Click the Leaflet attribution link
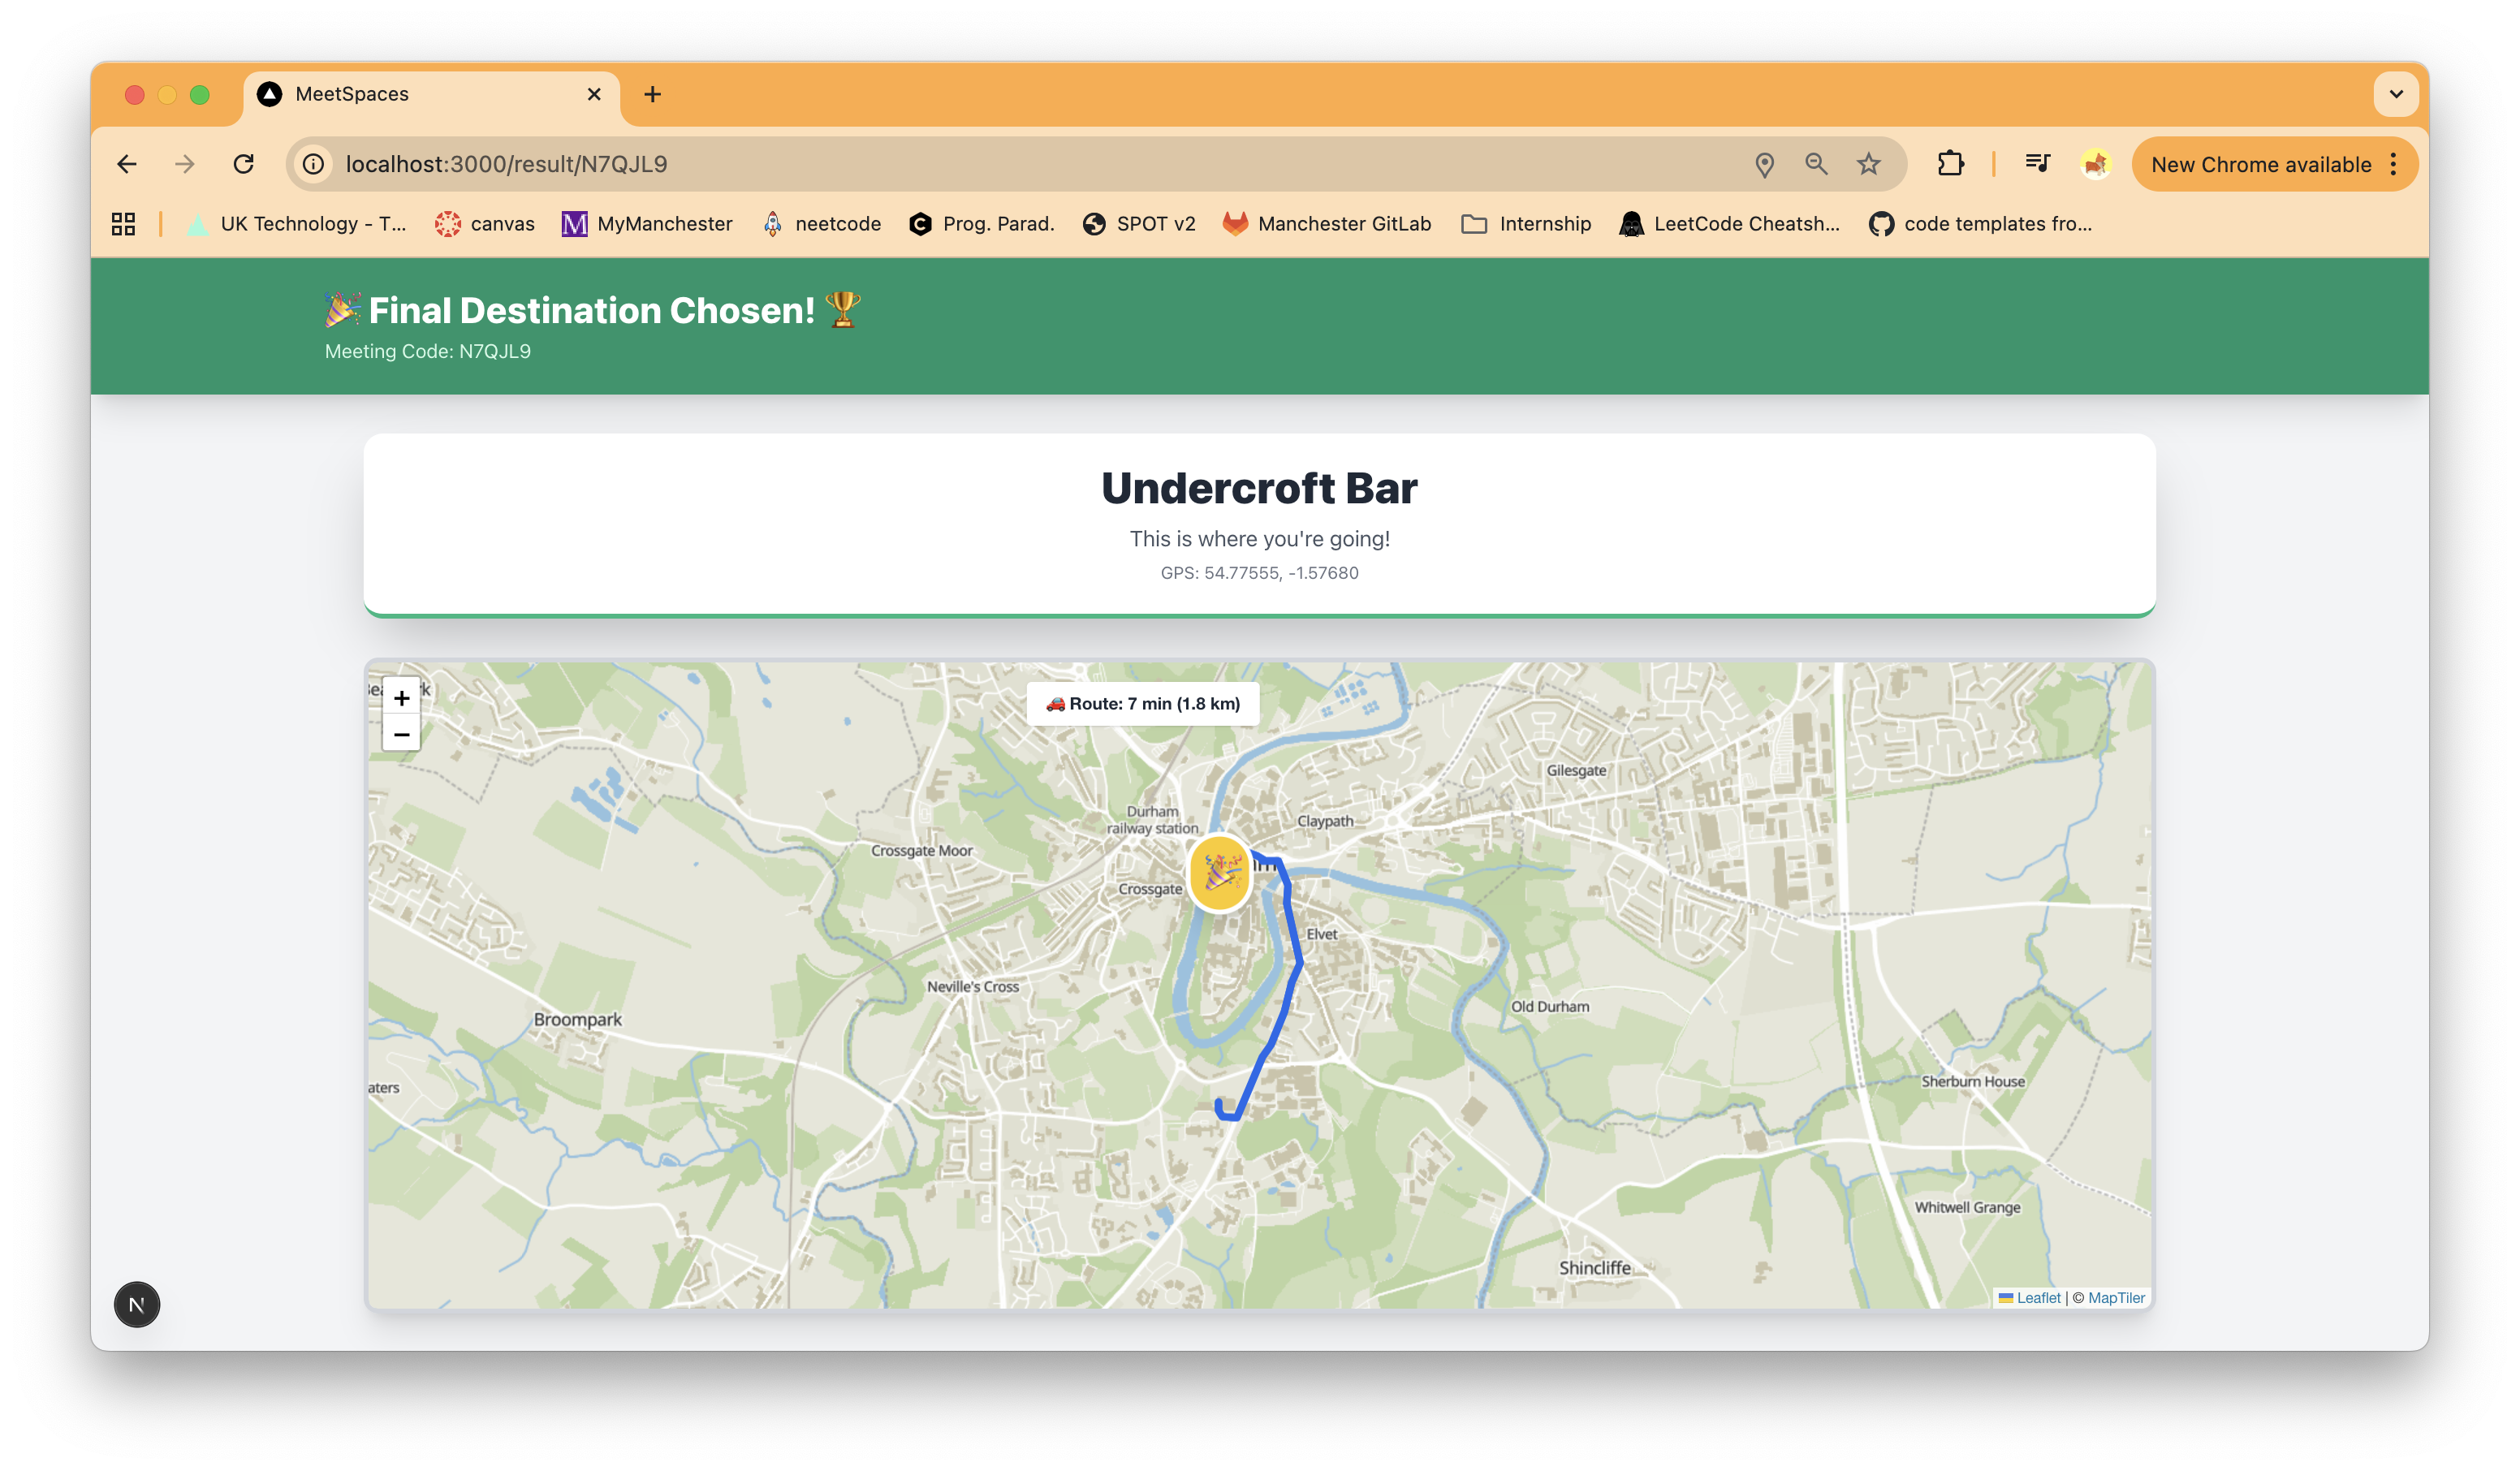Viewport: 2520px width, 1471px height. click(2037, 1297)
